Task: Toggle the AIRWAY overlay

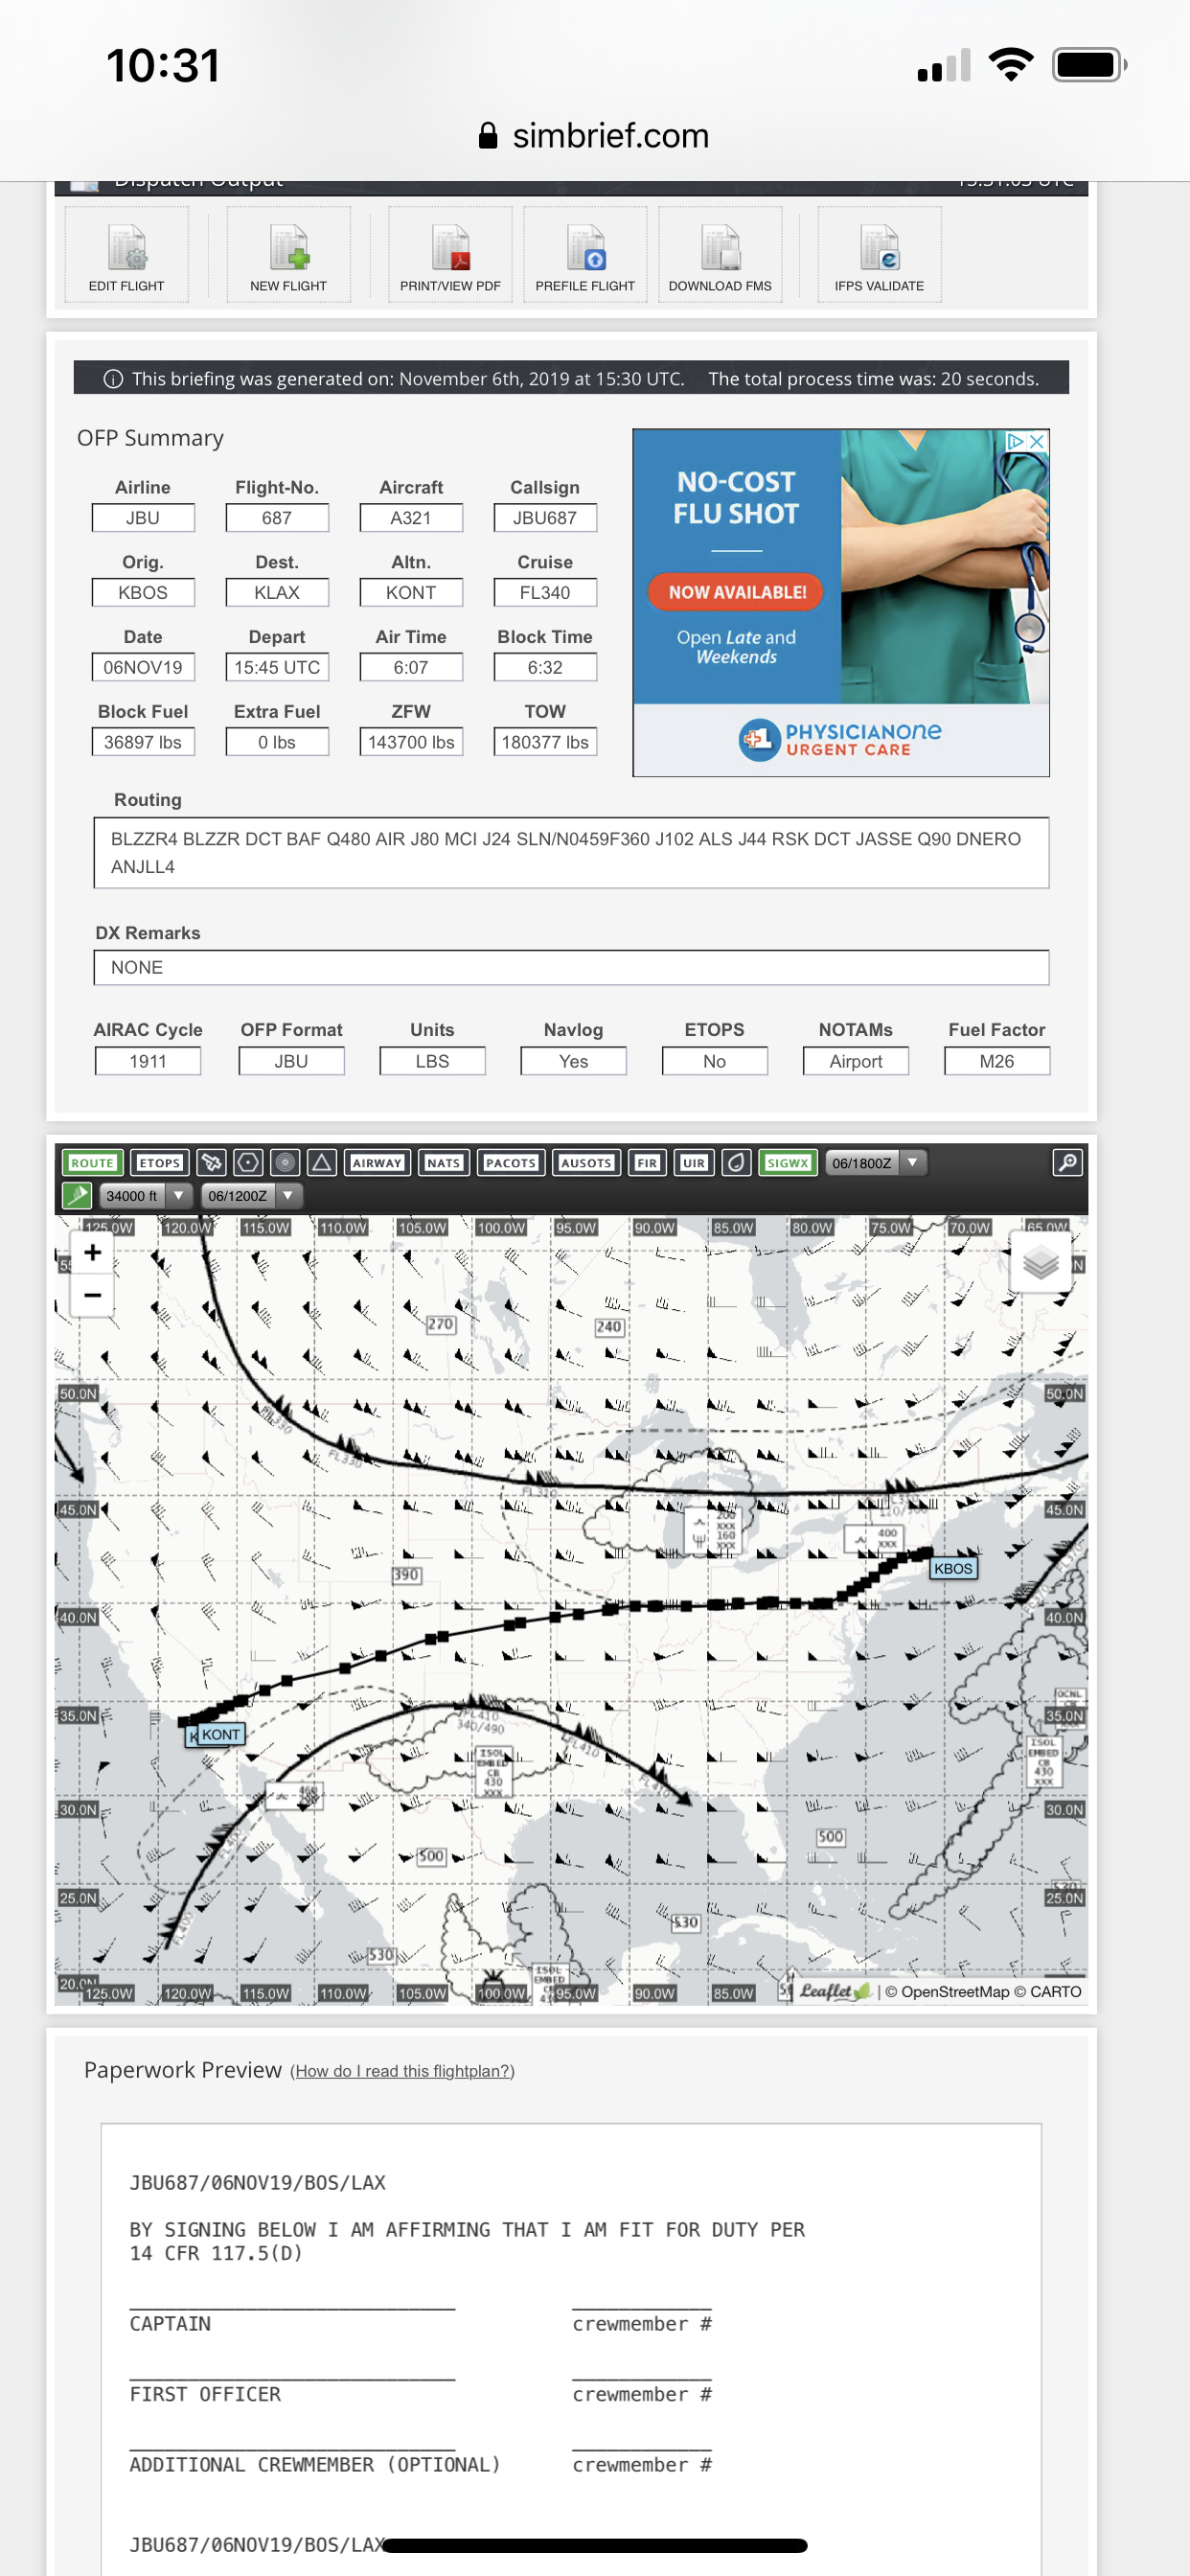Action: click(377, 1162)
